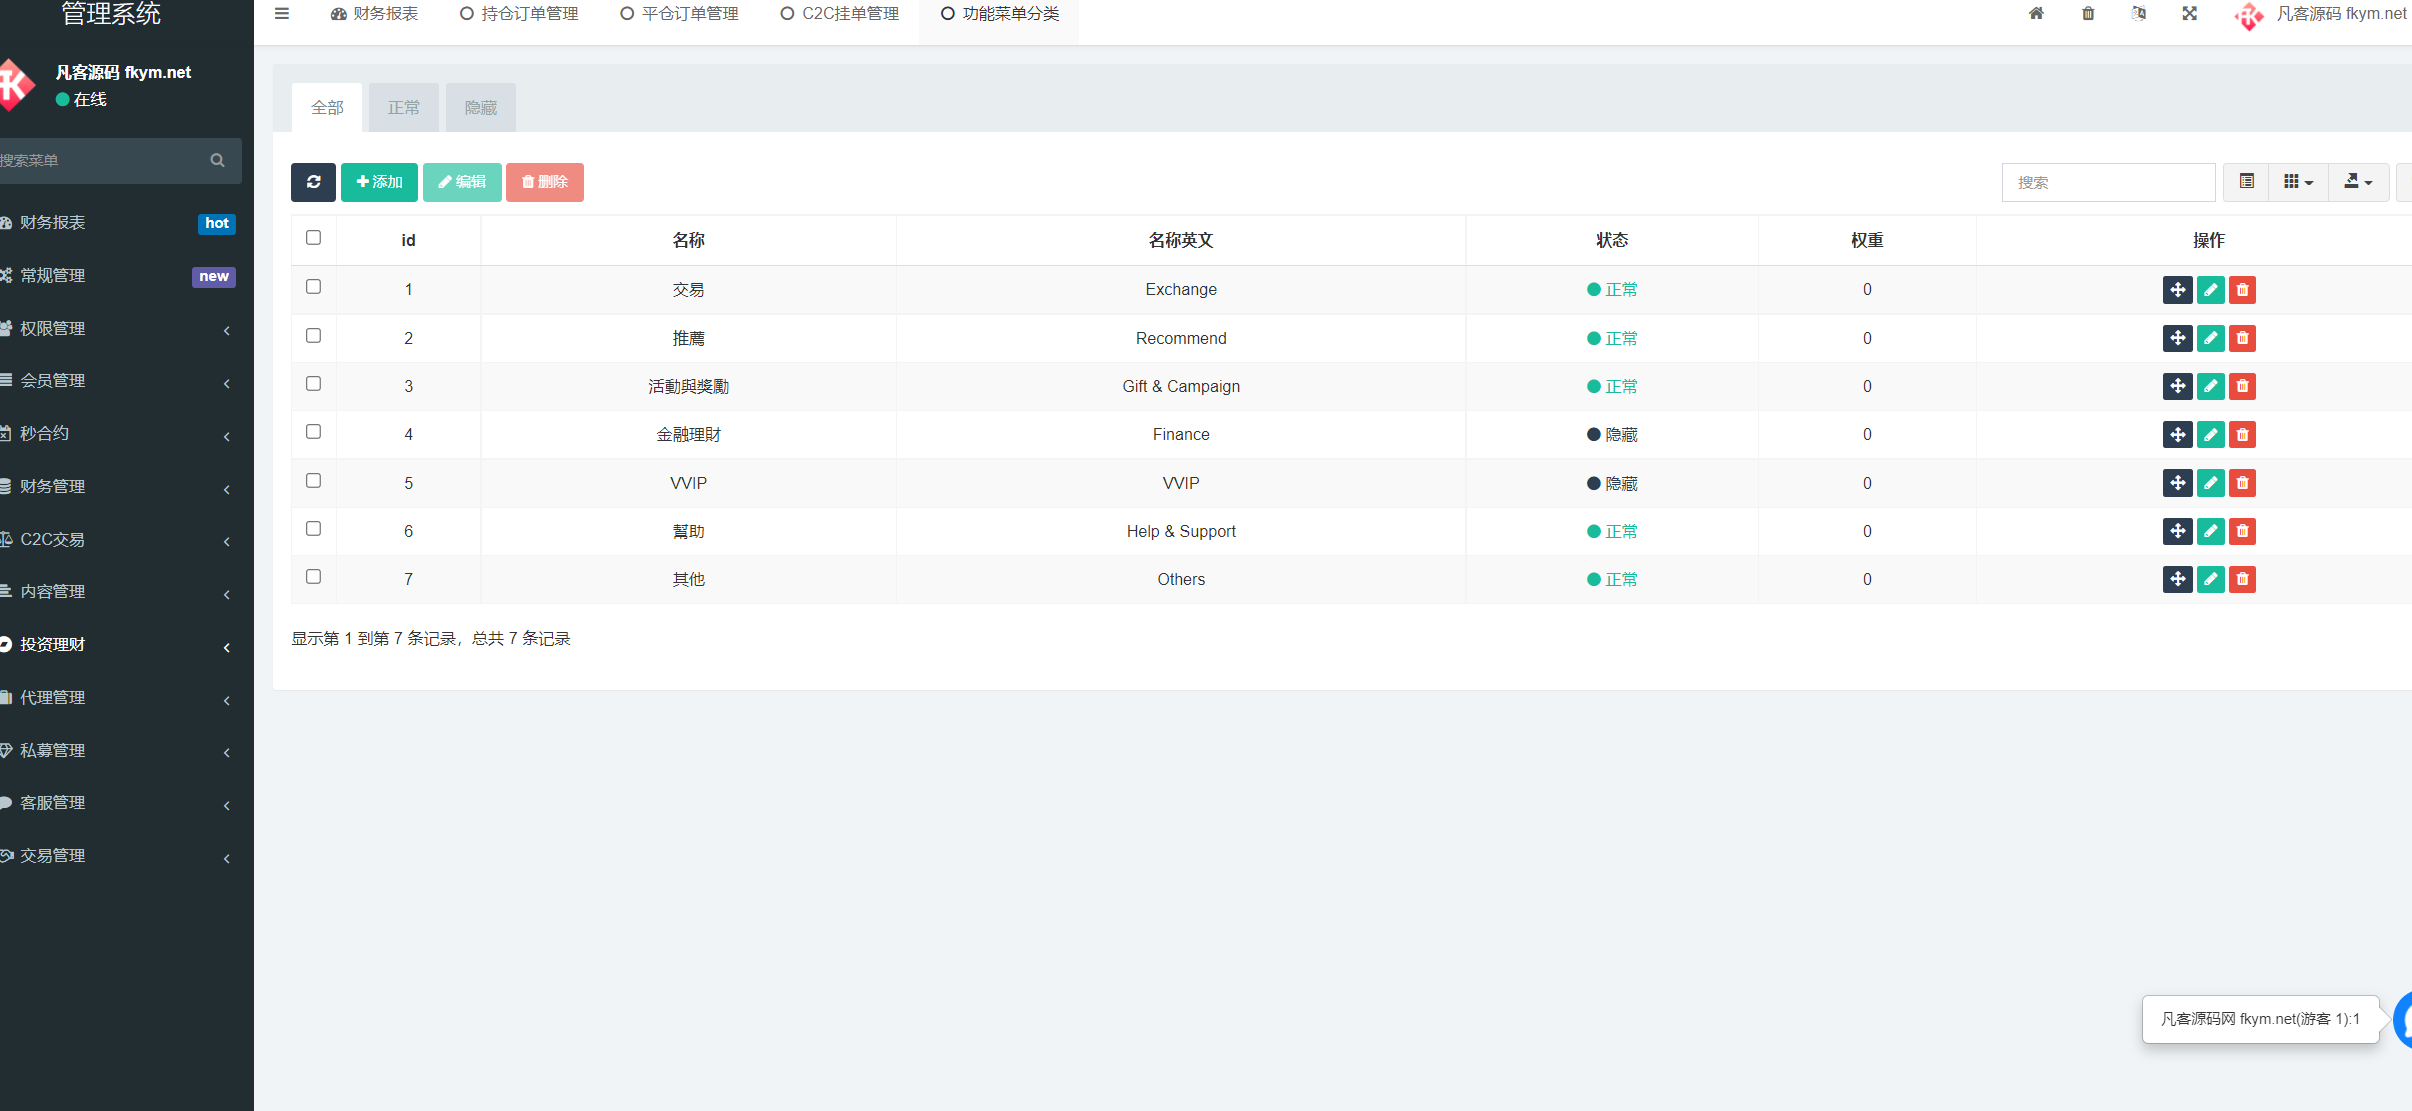Click the fullscreen icon at top right
The width and height of the screenshot is (2412, 1111).
click(2189, 14)
